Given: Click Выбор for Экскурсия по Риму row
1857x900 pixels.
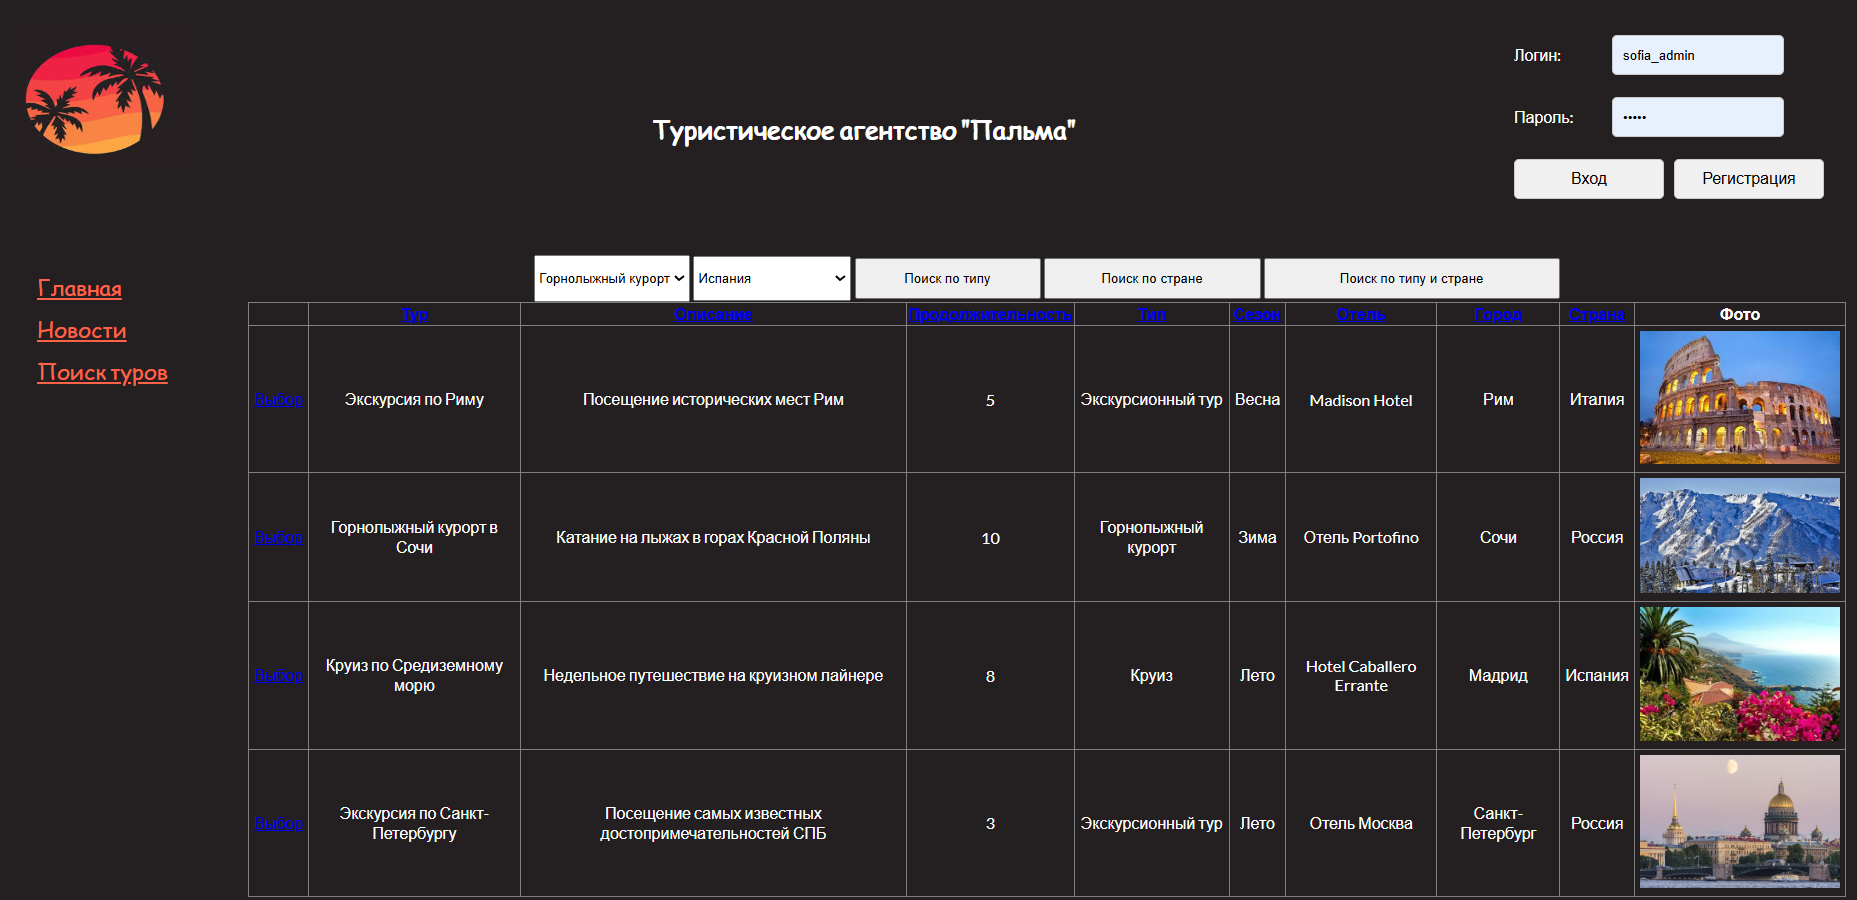Looking at the screenshot, I should tap(278, 400).
